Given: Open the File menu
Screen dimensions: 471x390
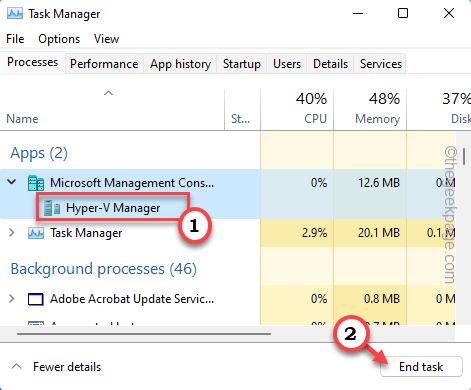Looking at the screenshot, I should tap(15, 39).
